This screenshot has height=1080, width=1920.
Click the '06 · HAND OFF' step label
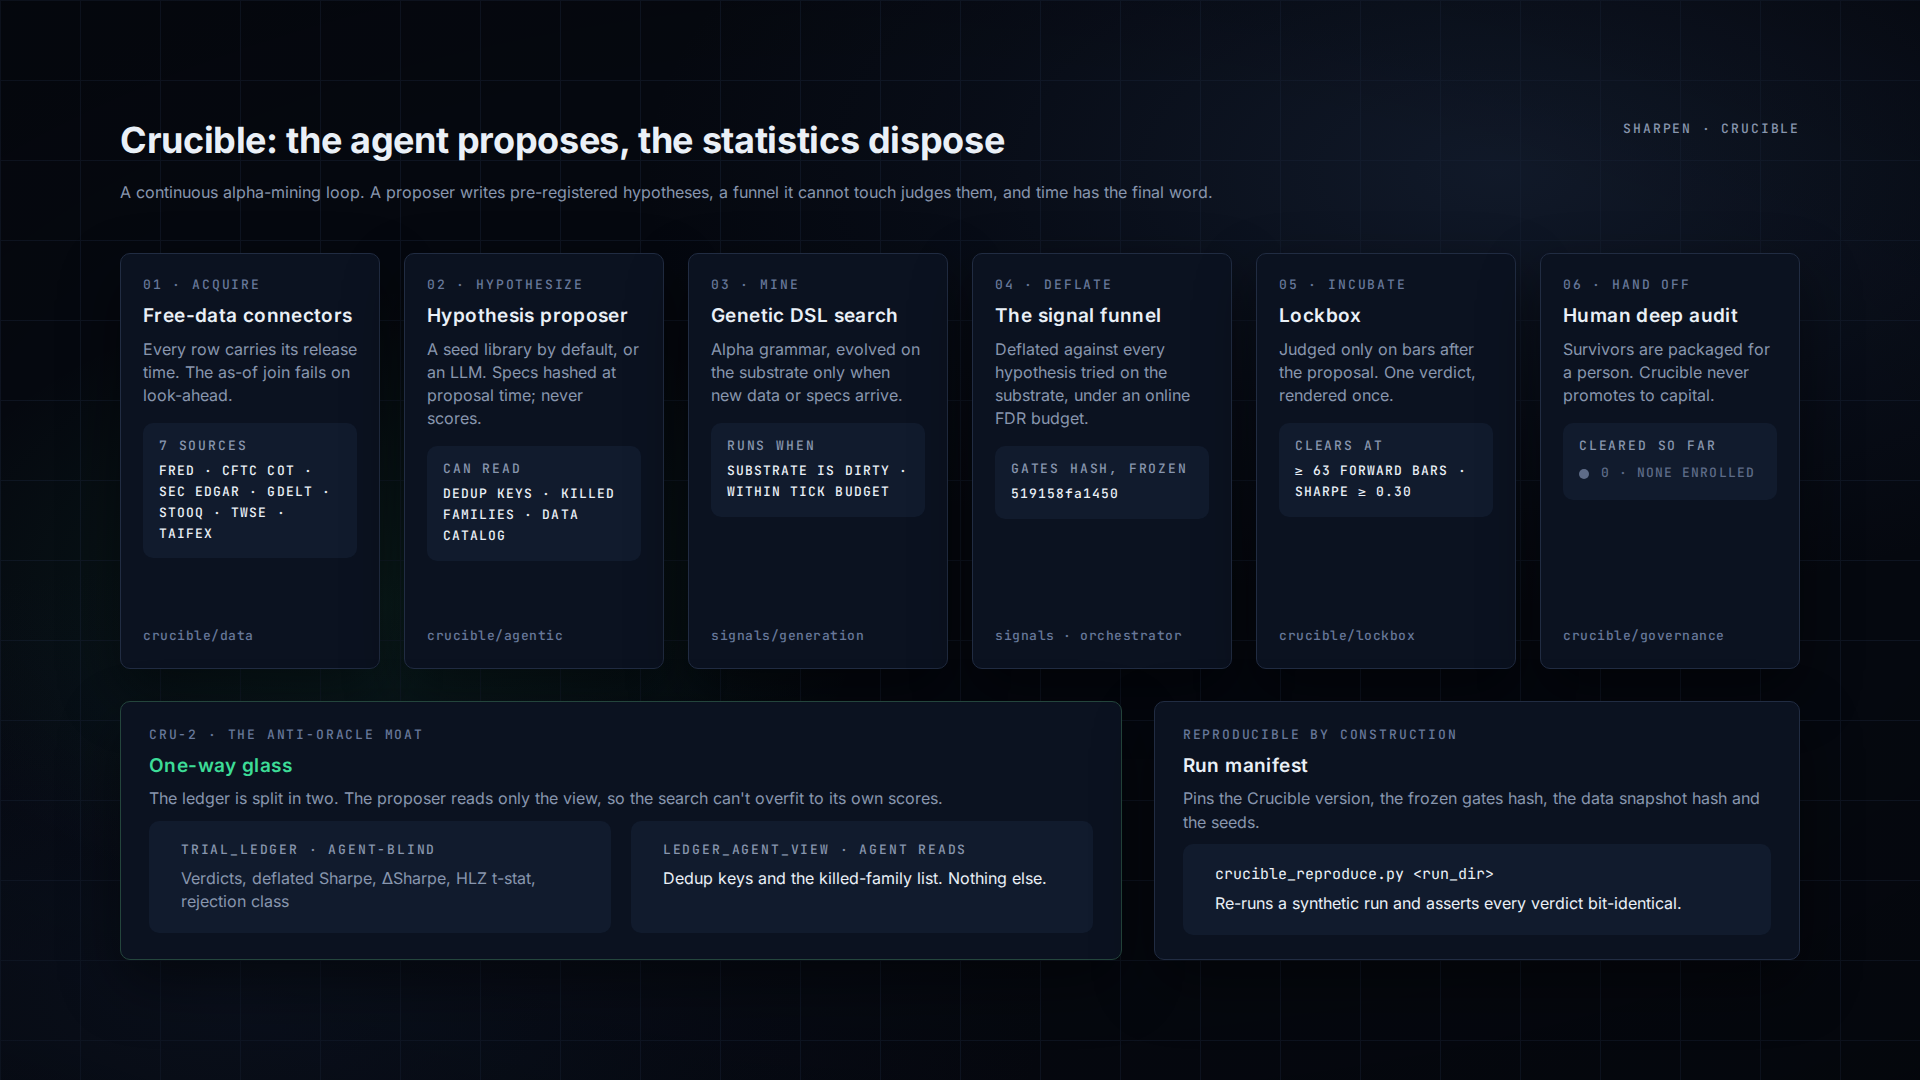click(1626, 285)
